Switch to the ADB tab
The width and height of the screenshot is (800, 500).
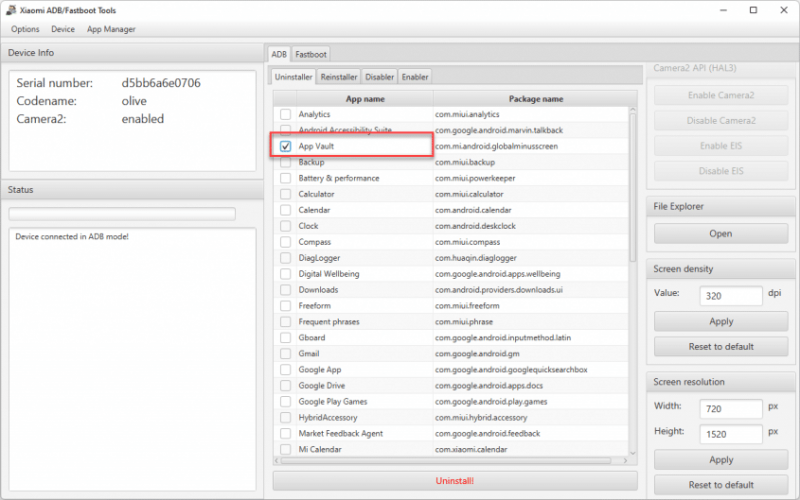[279, 54]
